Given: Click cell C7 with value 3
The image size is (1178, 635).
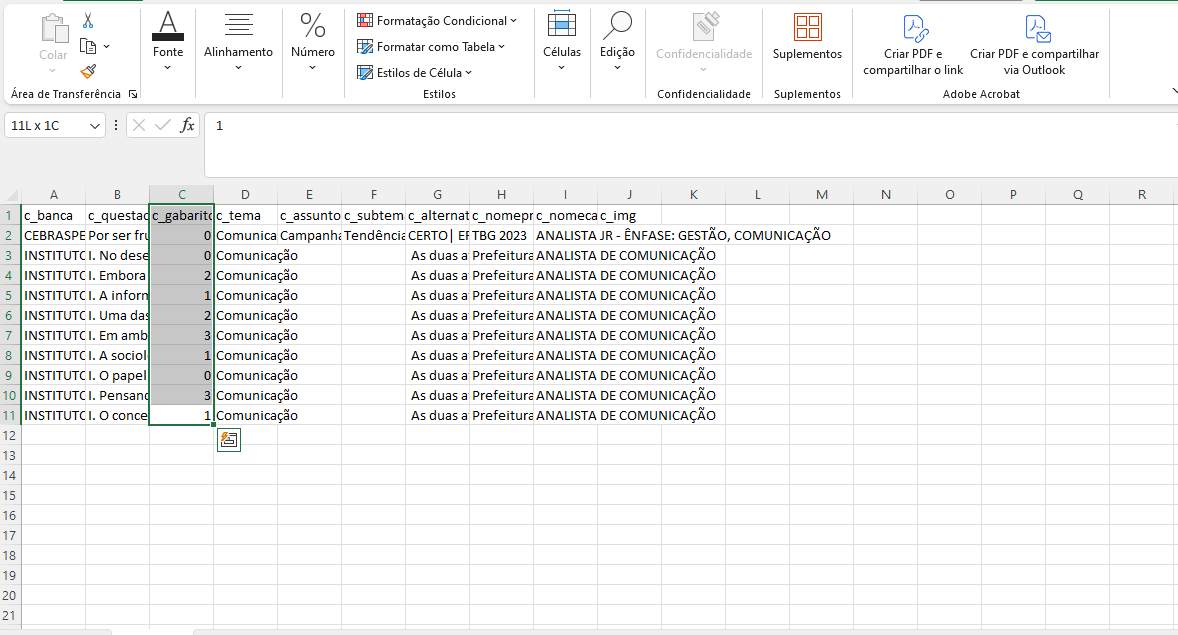Looking at the screenshot, I should [182, 335].
